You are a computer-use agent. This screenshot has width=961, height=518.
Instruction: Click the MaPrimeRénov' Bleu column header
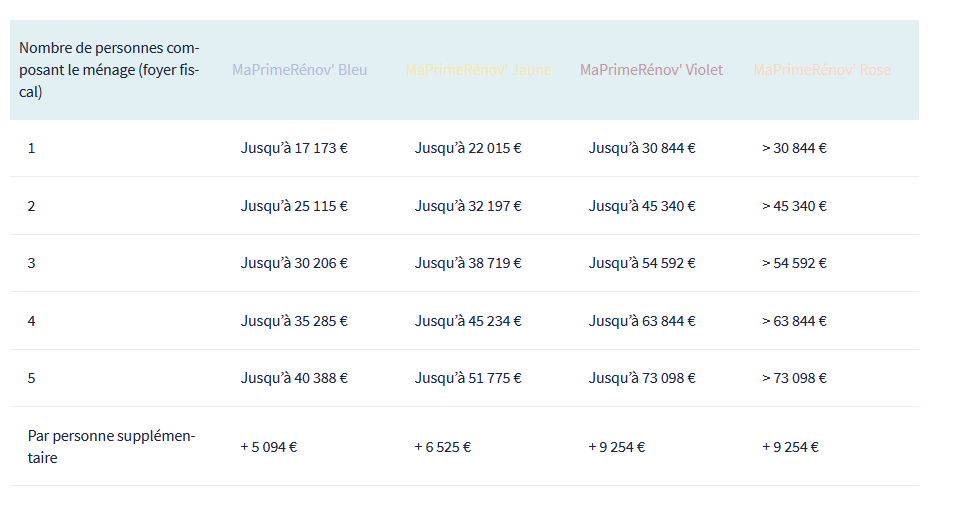(x=299, y=70)
